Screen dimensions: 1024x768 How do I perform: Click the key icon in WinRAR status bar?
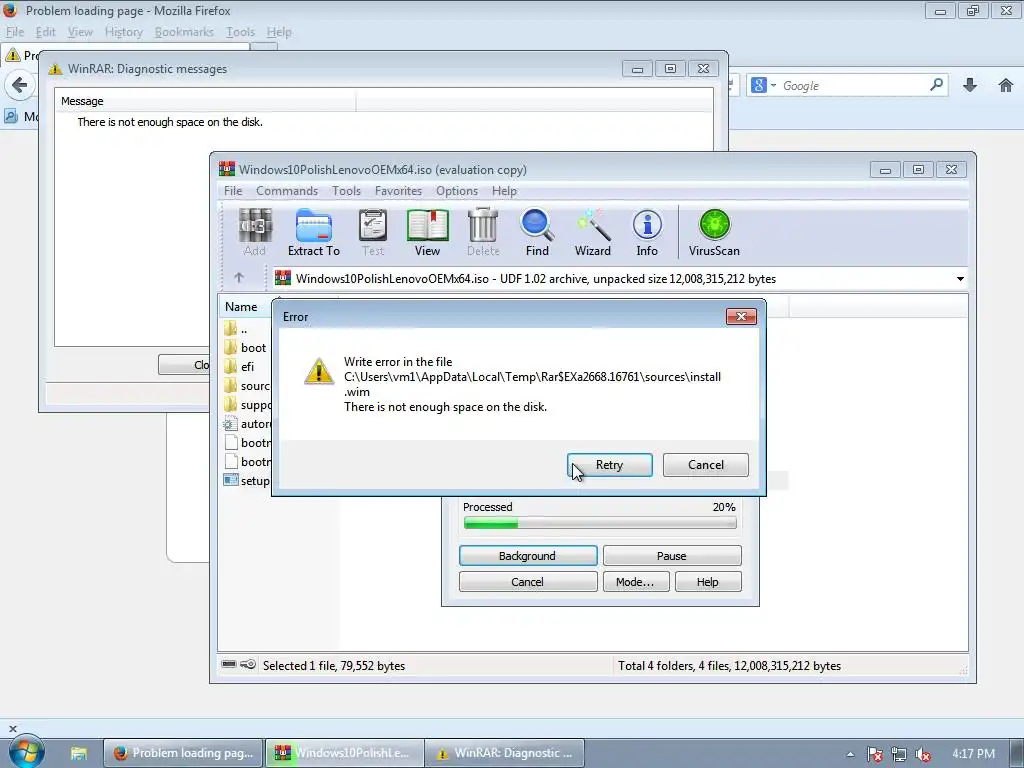[x=248, y=664]
